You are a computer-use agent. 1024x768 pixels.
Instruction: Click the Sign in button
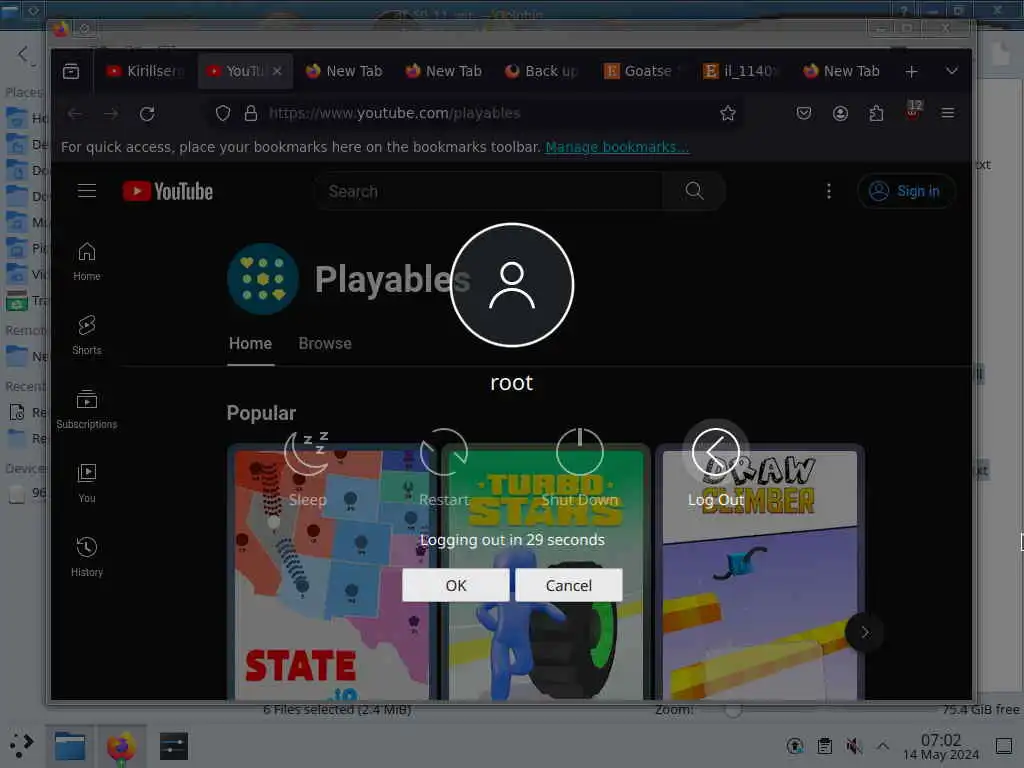(x=906, y=191)
